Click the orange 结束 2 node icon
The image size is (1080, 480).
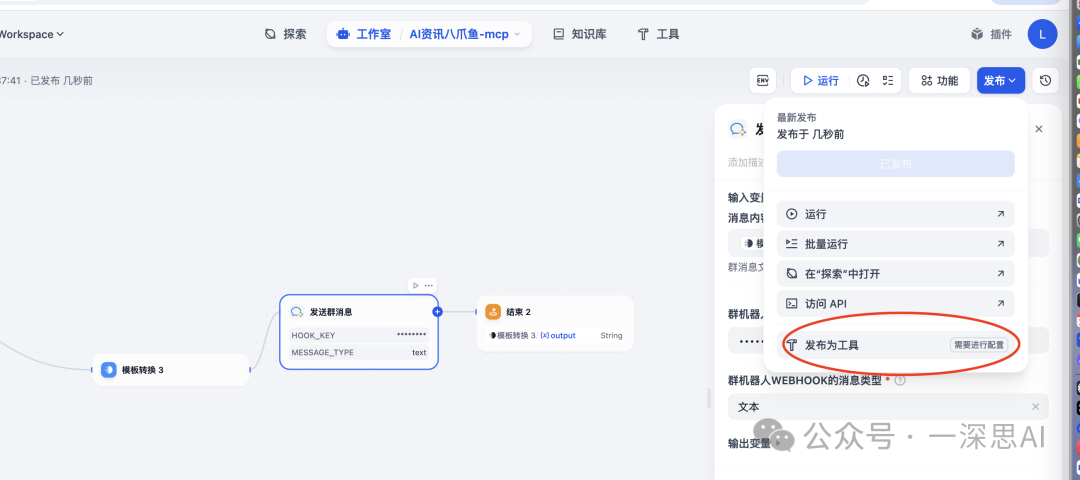(x=492, y=312)
